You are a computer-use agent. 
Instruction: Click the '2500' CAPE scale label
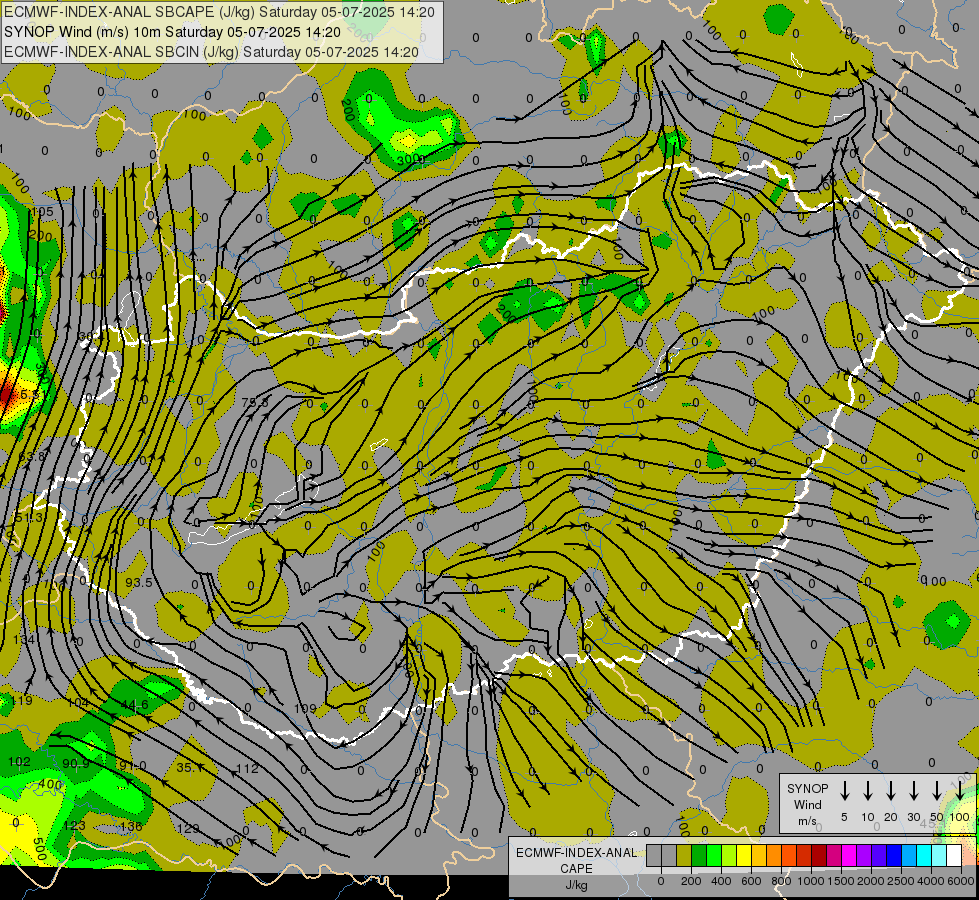pyautogui.click(x=901, y=881)
